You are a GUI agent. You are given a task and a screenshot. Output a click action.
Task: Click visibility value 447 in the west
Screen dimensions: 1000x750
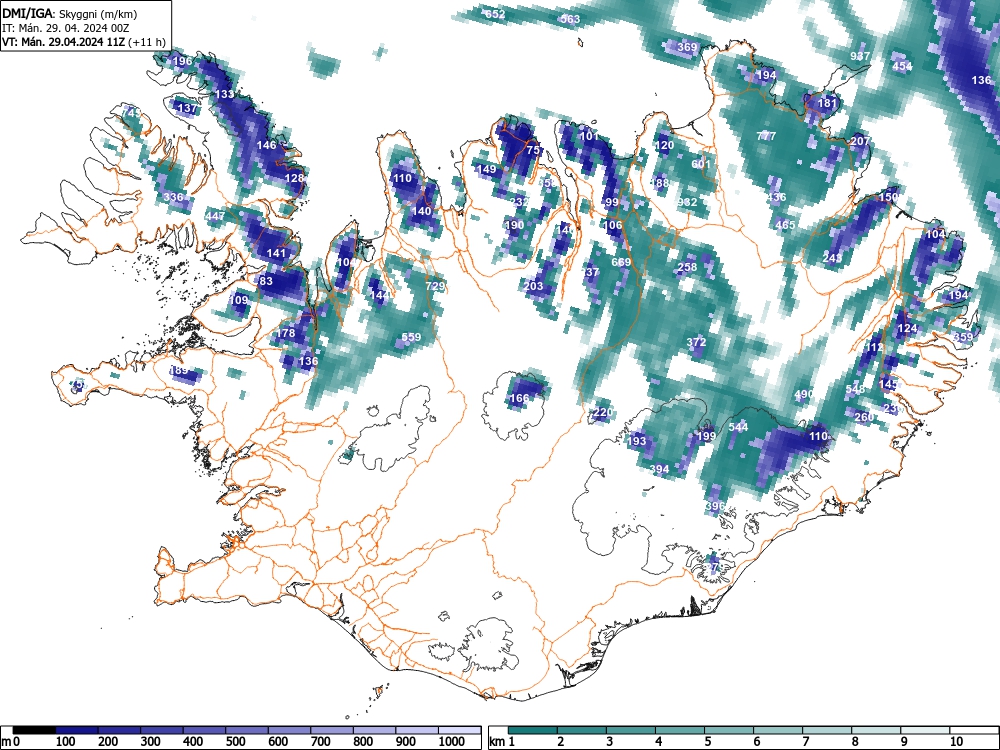(x=215, y=216)
